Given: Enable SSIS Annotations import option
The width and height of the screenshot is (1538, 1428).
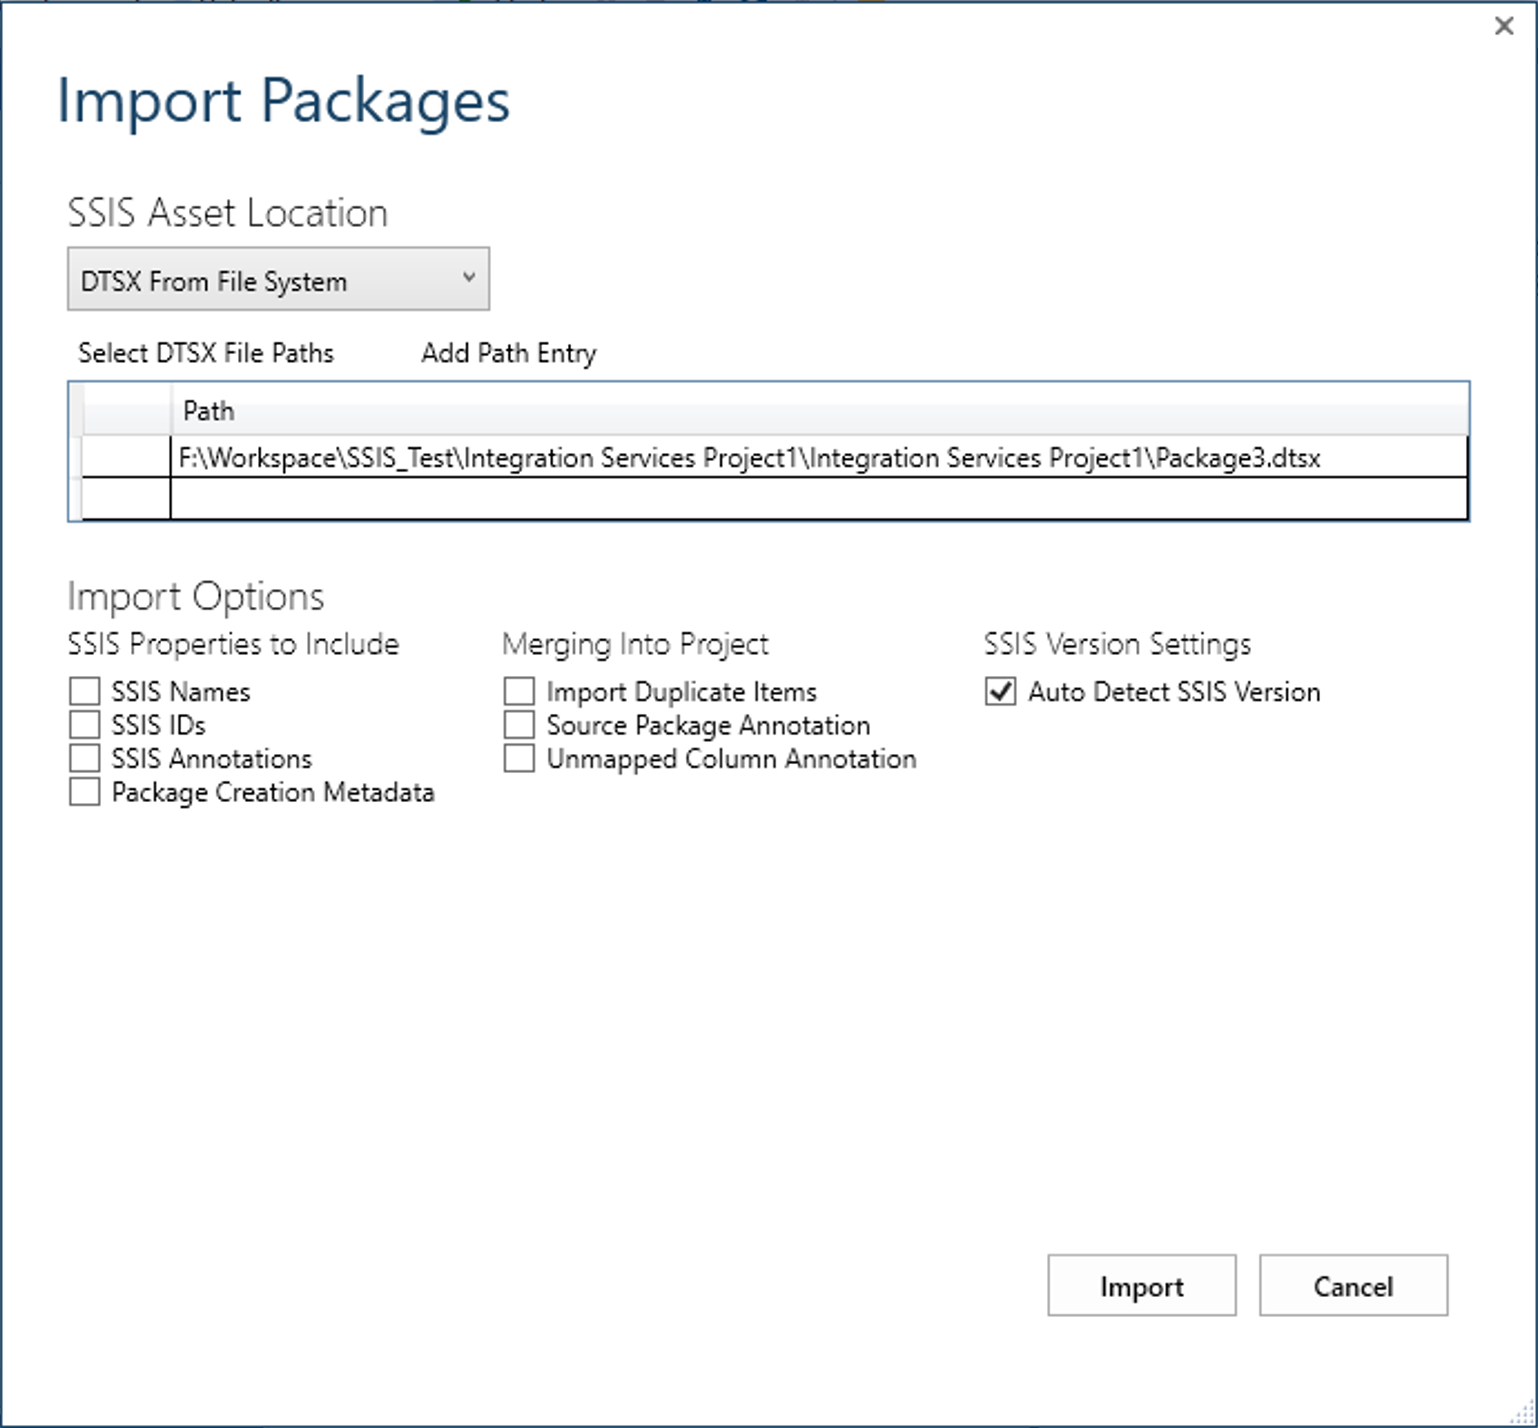Looking at the screenshot, I should (x=83, y=758).
